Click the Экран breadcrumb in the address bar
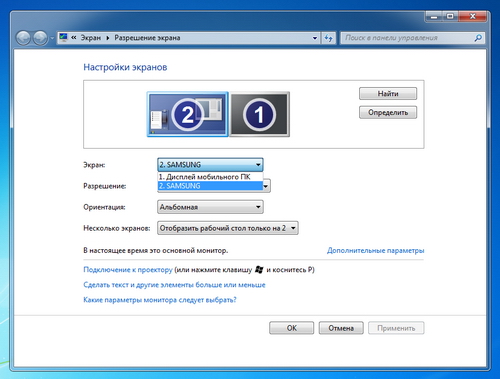 pyautogui.click(x=90, y=38)
